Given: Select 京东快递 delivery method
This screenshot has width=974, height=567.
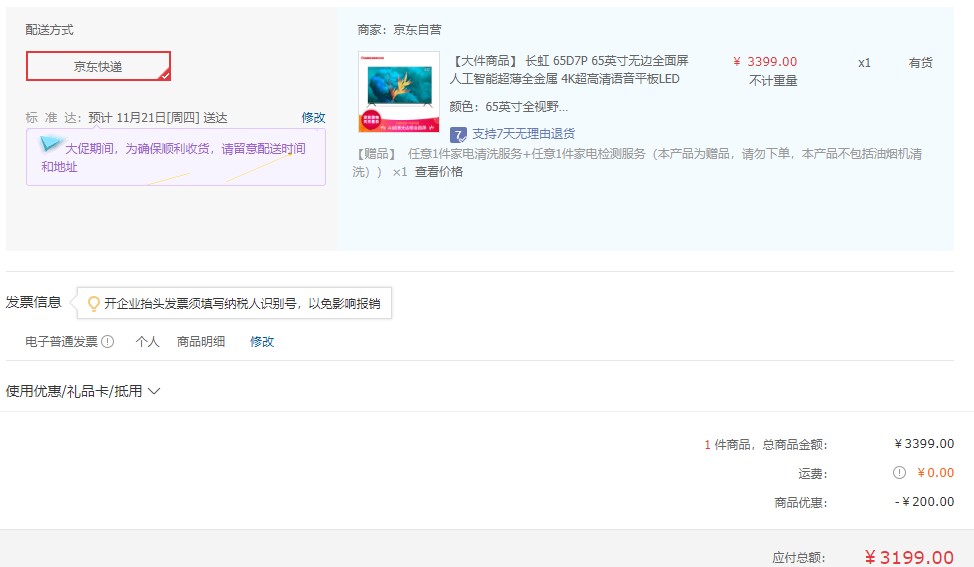Looking at the screenshot, I should click(98, 66).
